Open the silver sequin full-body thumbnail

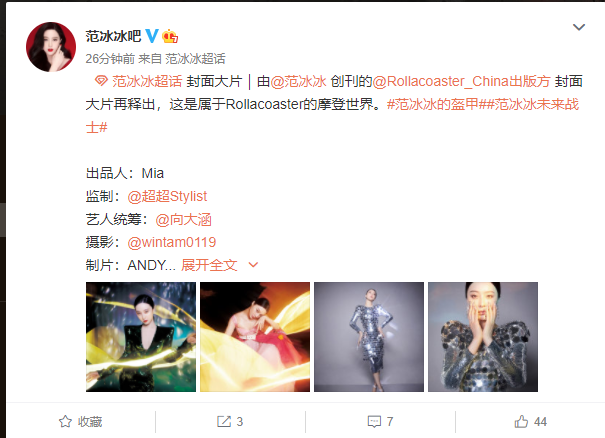click(x=369, y=337)
